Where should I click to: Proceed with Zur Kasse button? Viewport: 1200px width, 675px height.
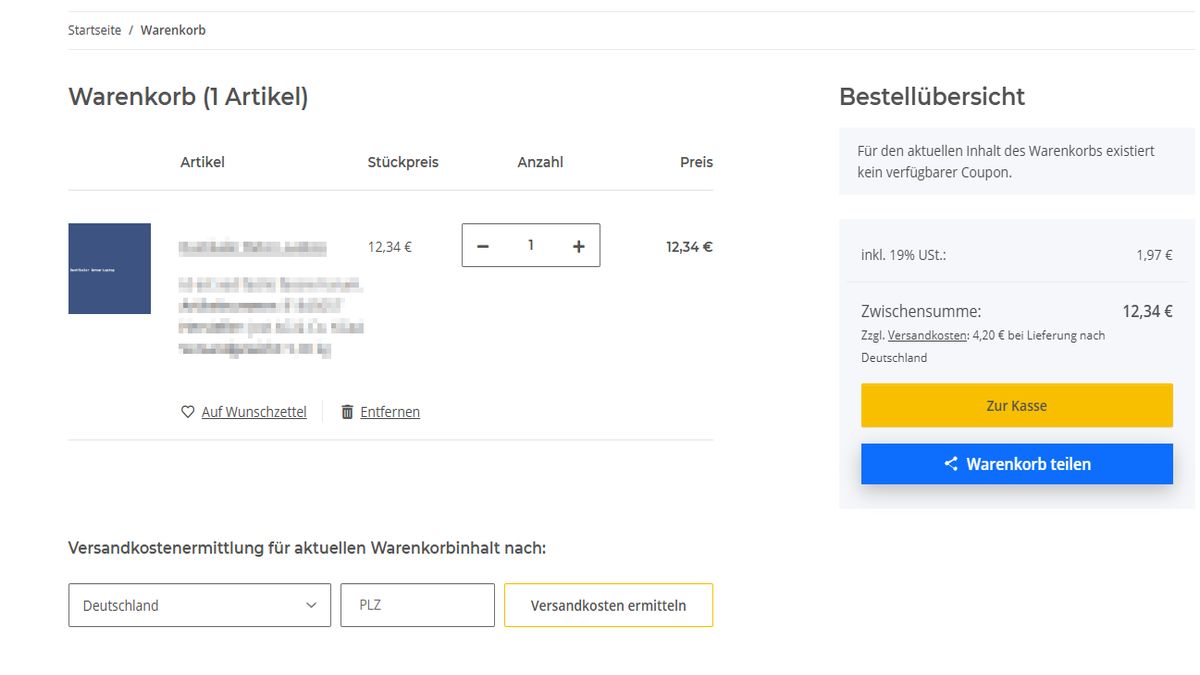[1016, 406]
